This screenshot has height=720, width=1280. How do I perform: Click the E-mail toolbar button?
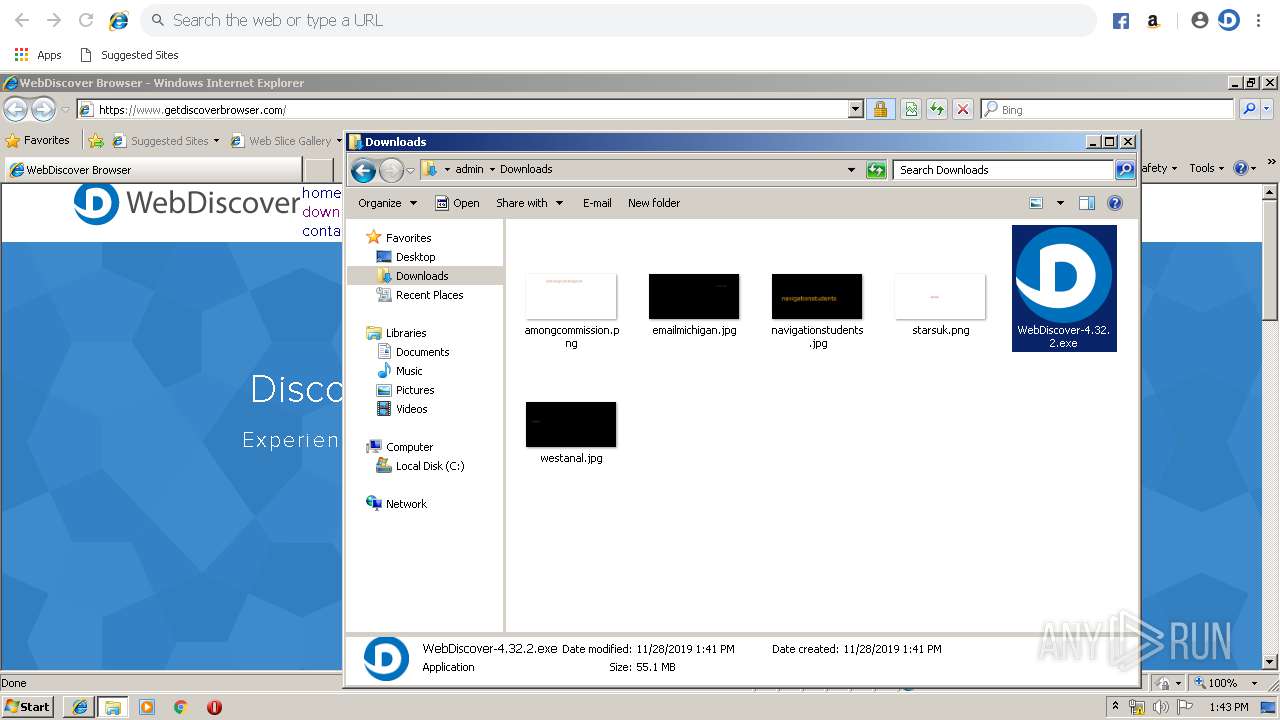[x=597, y=203]
